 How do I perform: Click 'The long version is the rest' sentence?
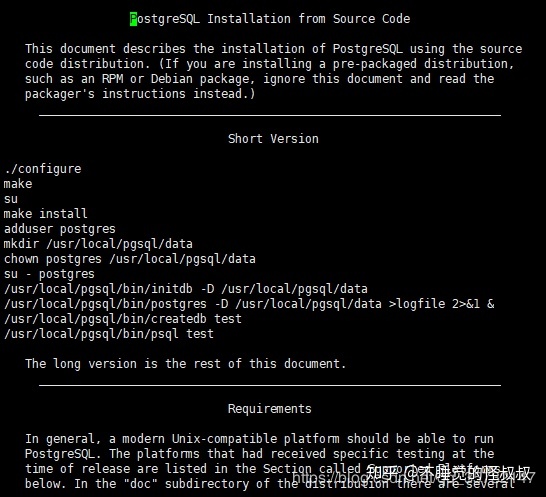186,364
